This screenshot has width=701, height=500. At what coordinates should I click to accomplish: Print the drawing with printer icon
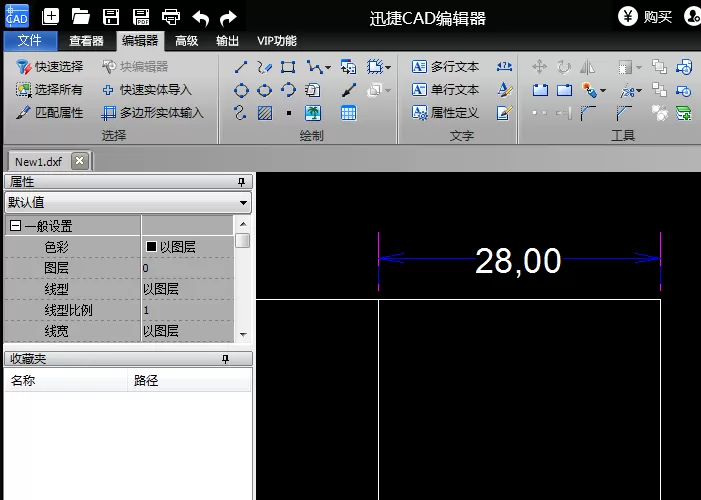pos(171,17)
